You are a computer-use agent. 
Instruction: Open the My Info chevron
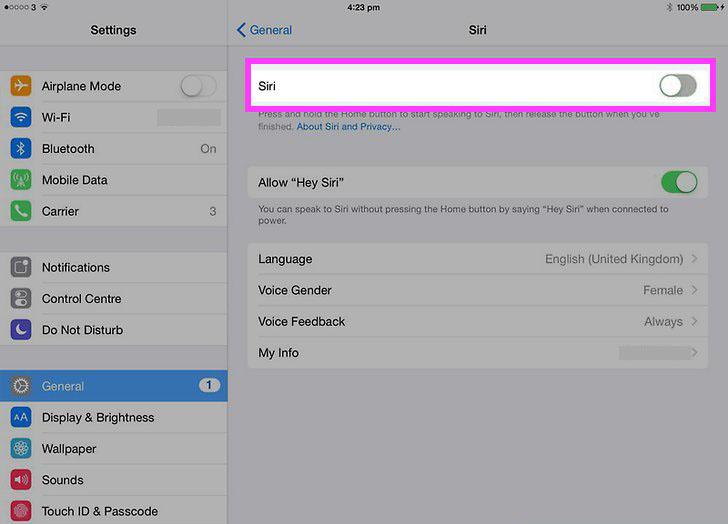[x=694, y=352]
